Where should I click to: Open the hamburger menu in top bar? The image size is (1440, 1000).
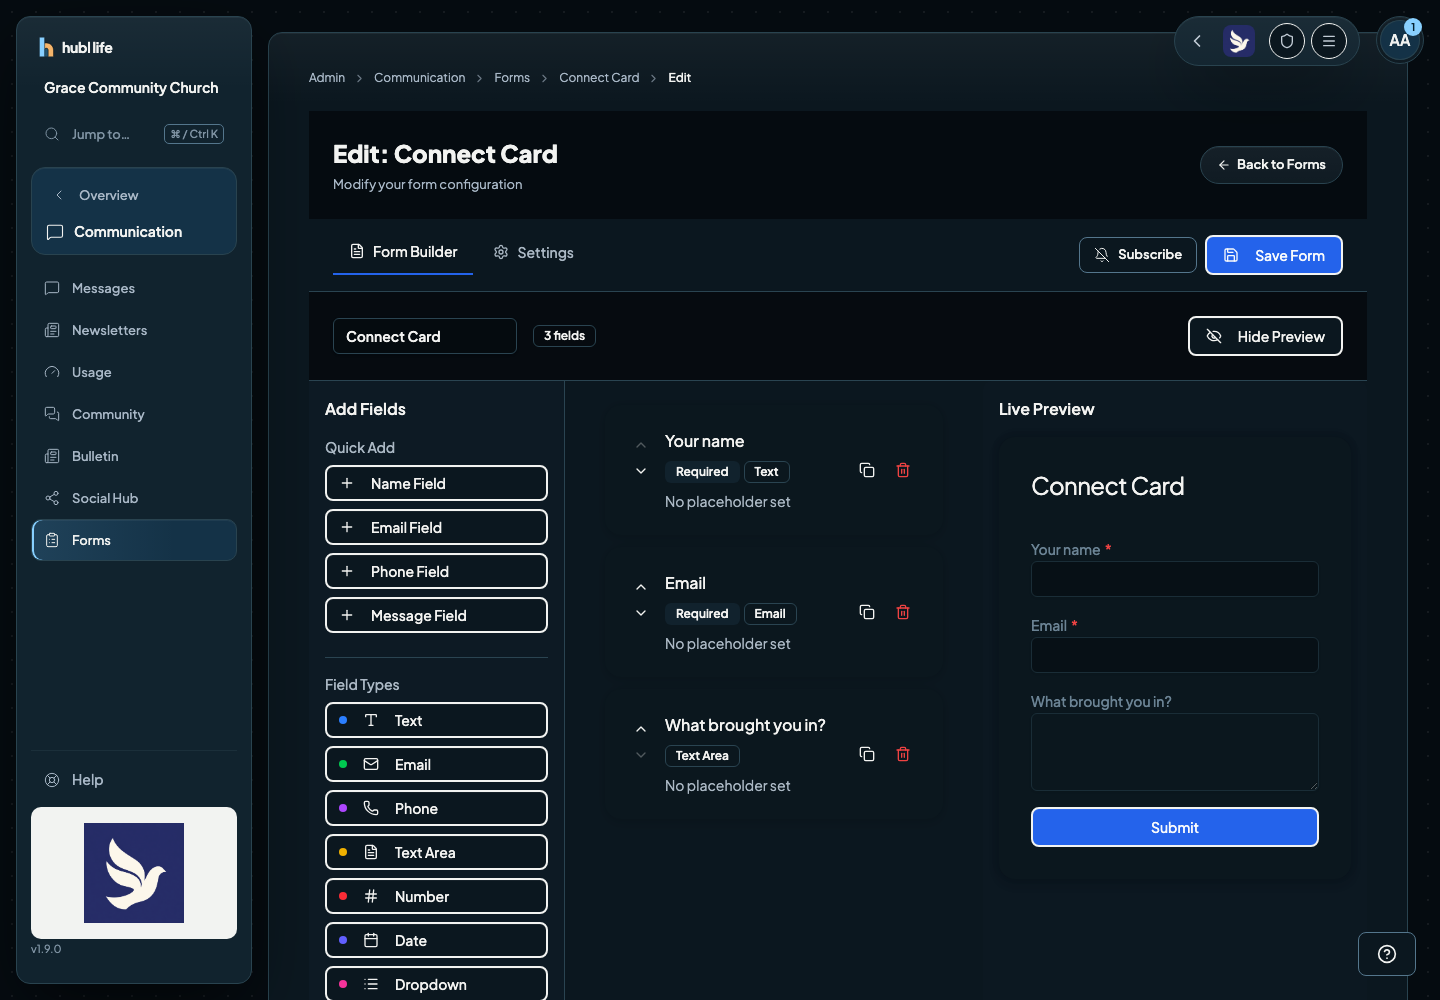[1329, 41]
